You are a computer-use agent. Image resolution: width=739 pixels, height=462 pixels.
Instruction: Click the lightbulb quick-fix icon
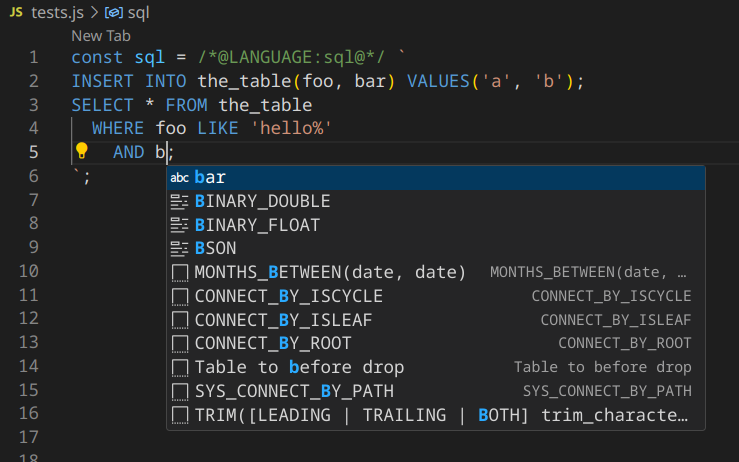(x=82, y=152)
